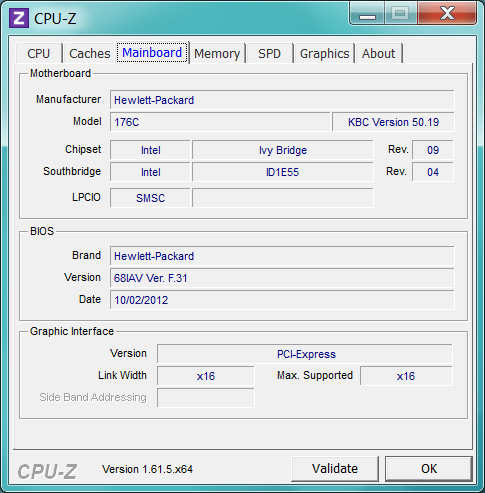Close the CPU-Z window
The width and height of the screenshot is (485, 493).
tap(447, 13)
